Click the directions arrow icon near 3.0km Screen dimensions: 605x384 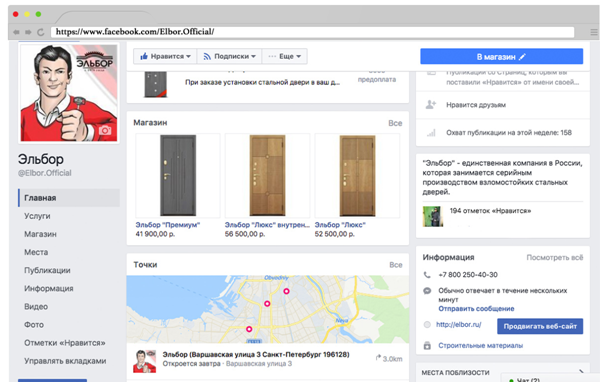point(378,358)
